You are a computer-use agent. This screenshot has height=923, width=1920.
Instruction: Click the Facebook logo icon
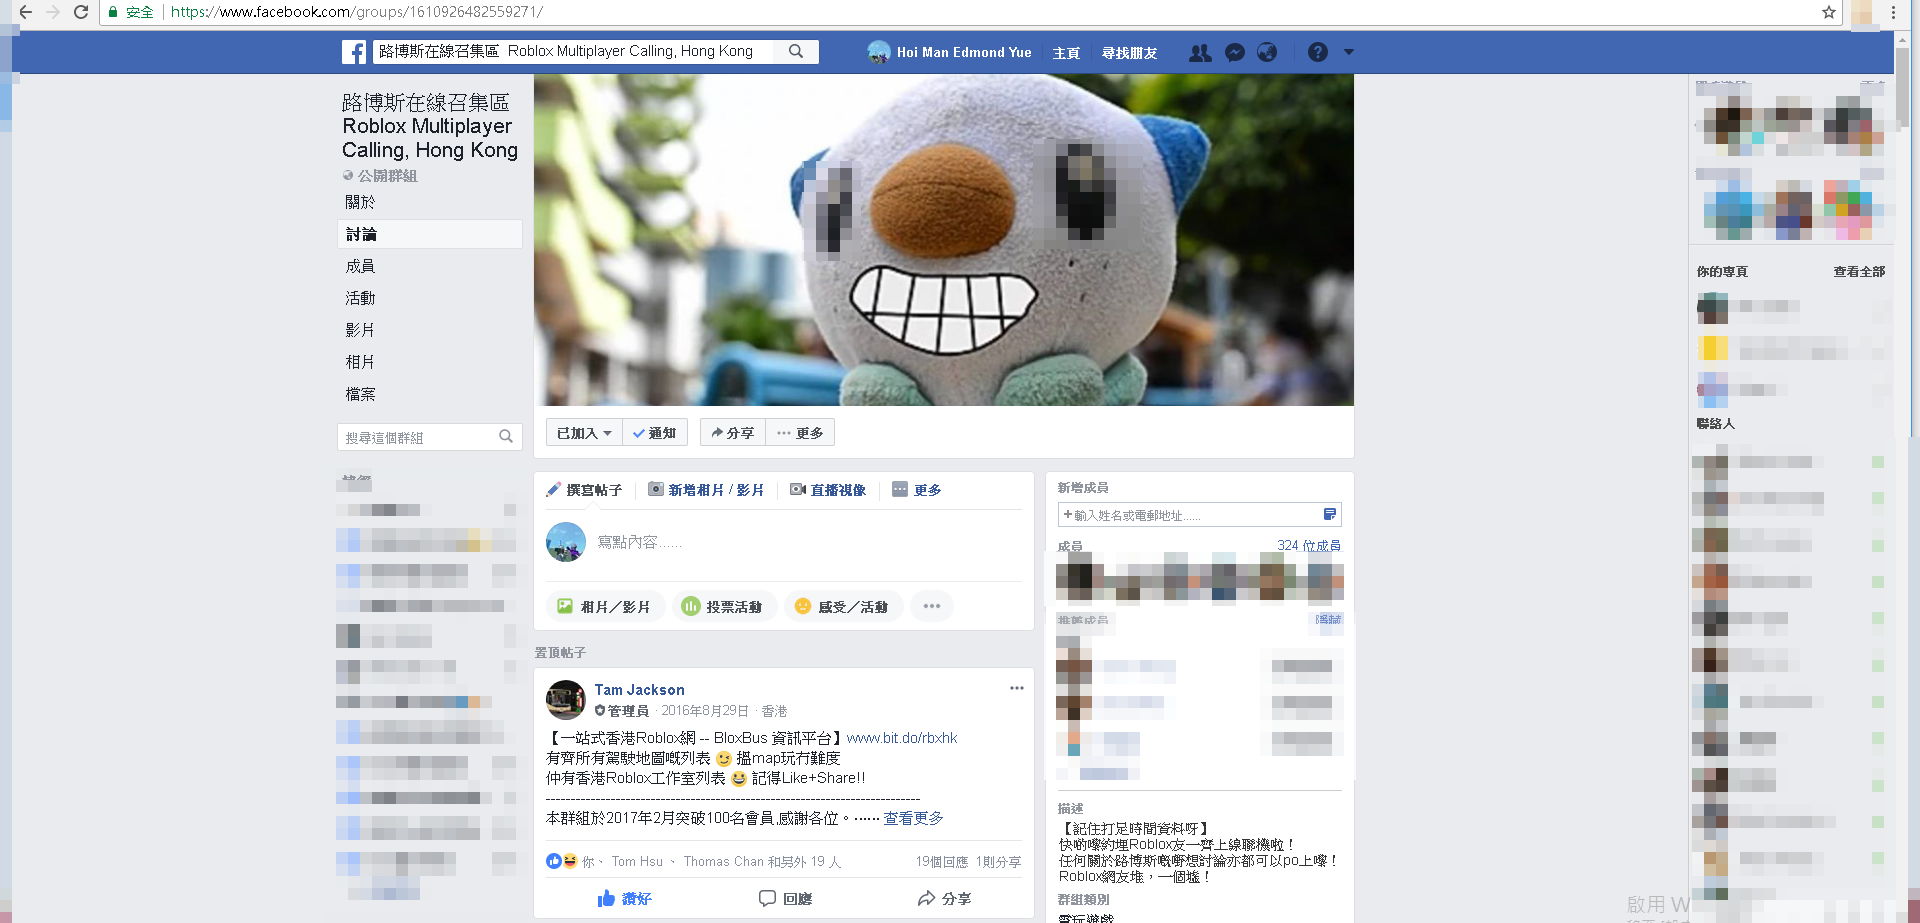[354, 52]
